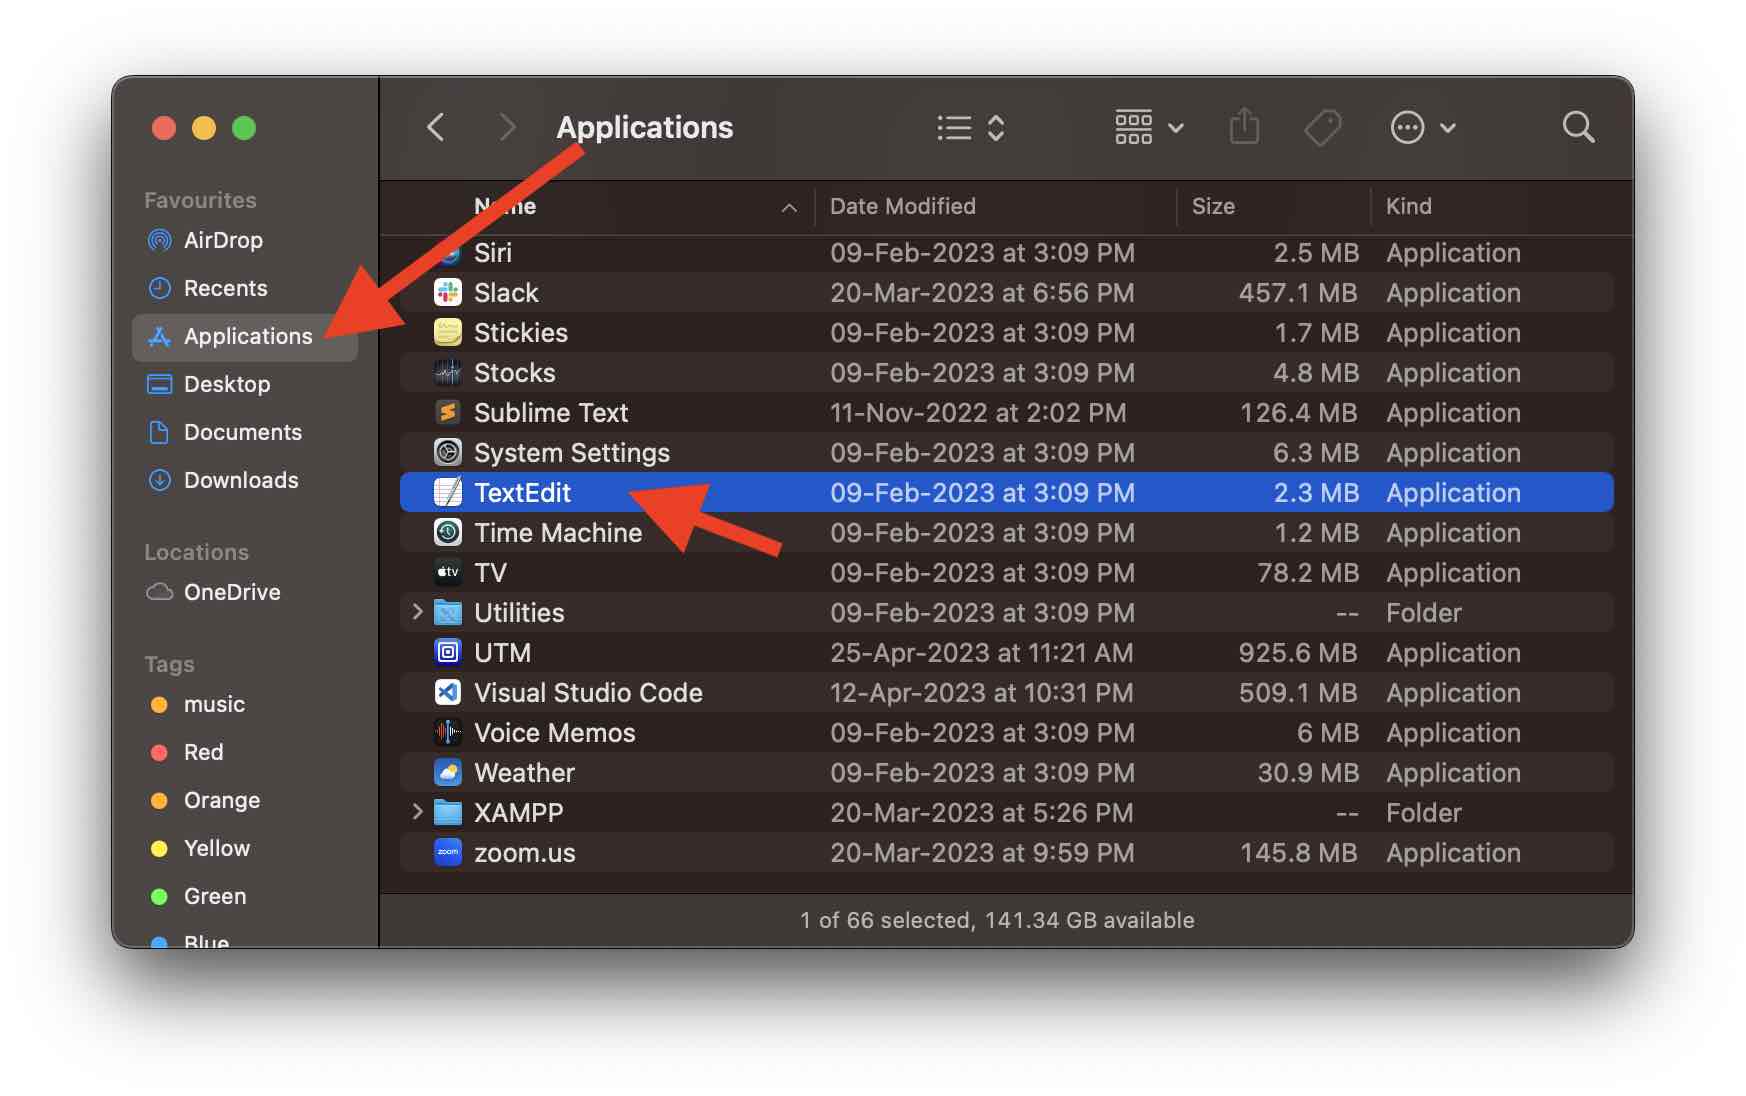1746x1096 pixels.
Task: Toggle sort direction on the Name column
Action: [789, 207]
